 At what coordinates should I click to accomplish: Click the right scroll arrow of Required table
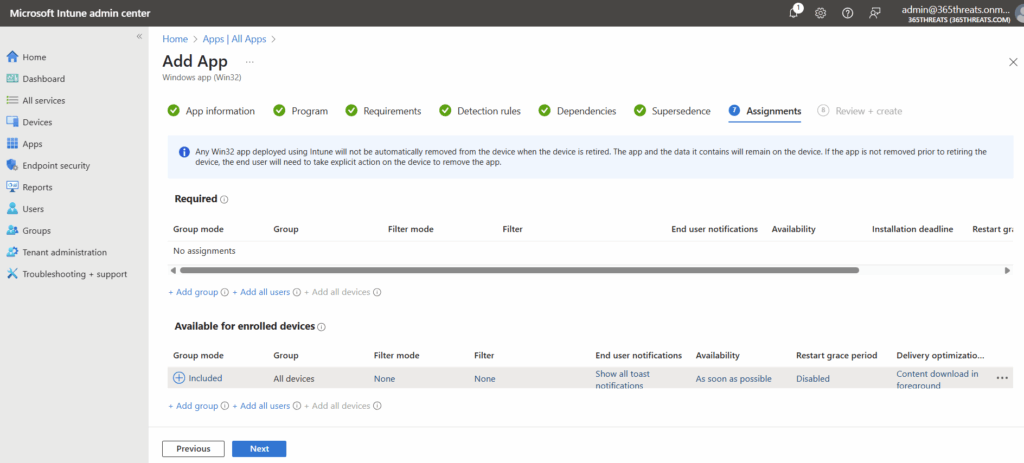[1007, 270]
